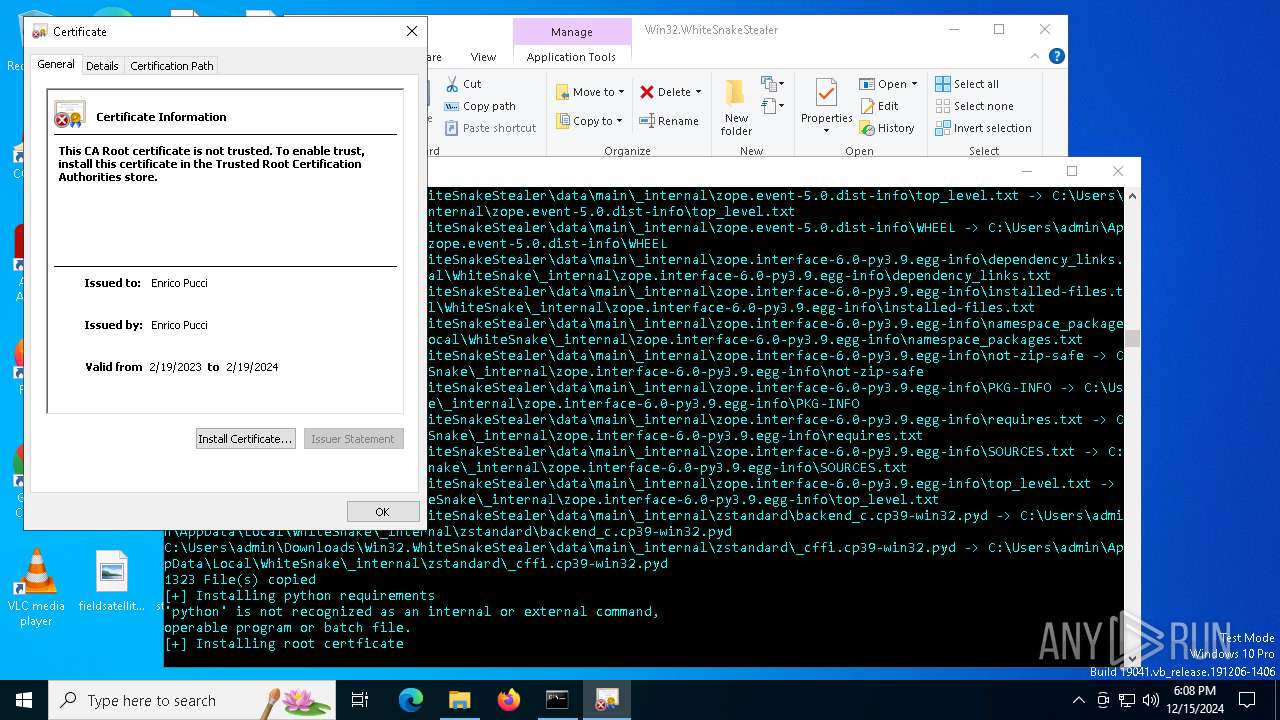Launch Firefox from taskbar
Screen dimensions: 1280x720
click(508, 700)
